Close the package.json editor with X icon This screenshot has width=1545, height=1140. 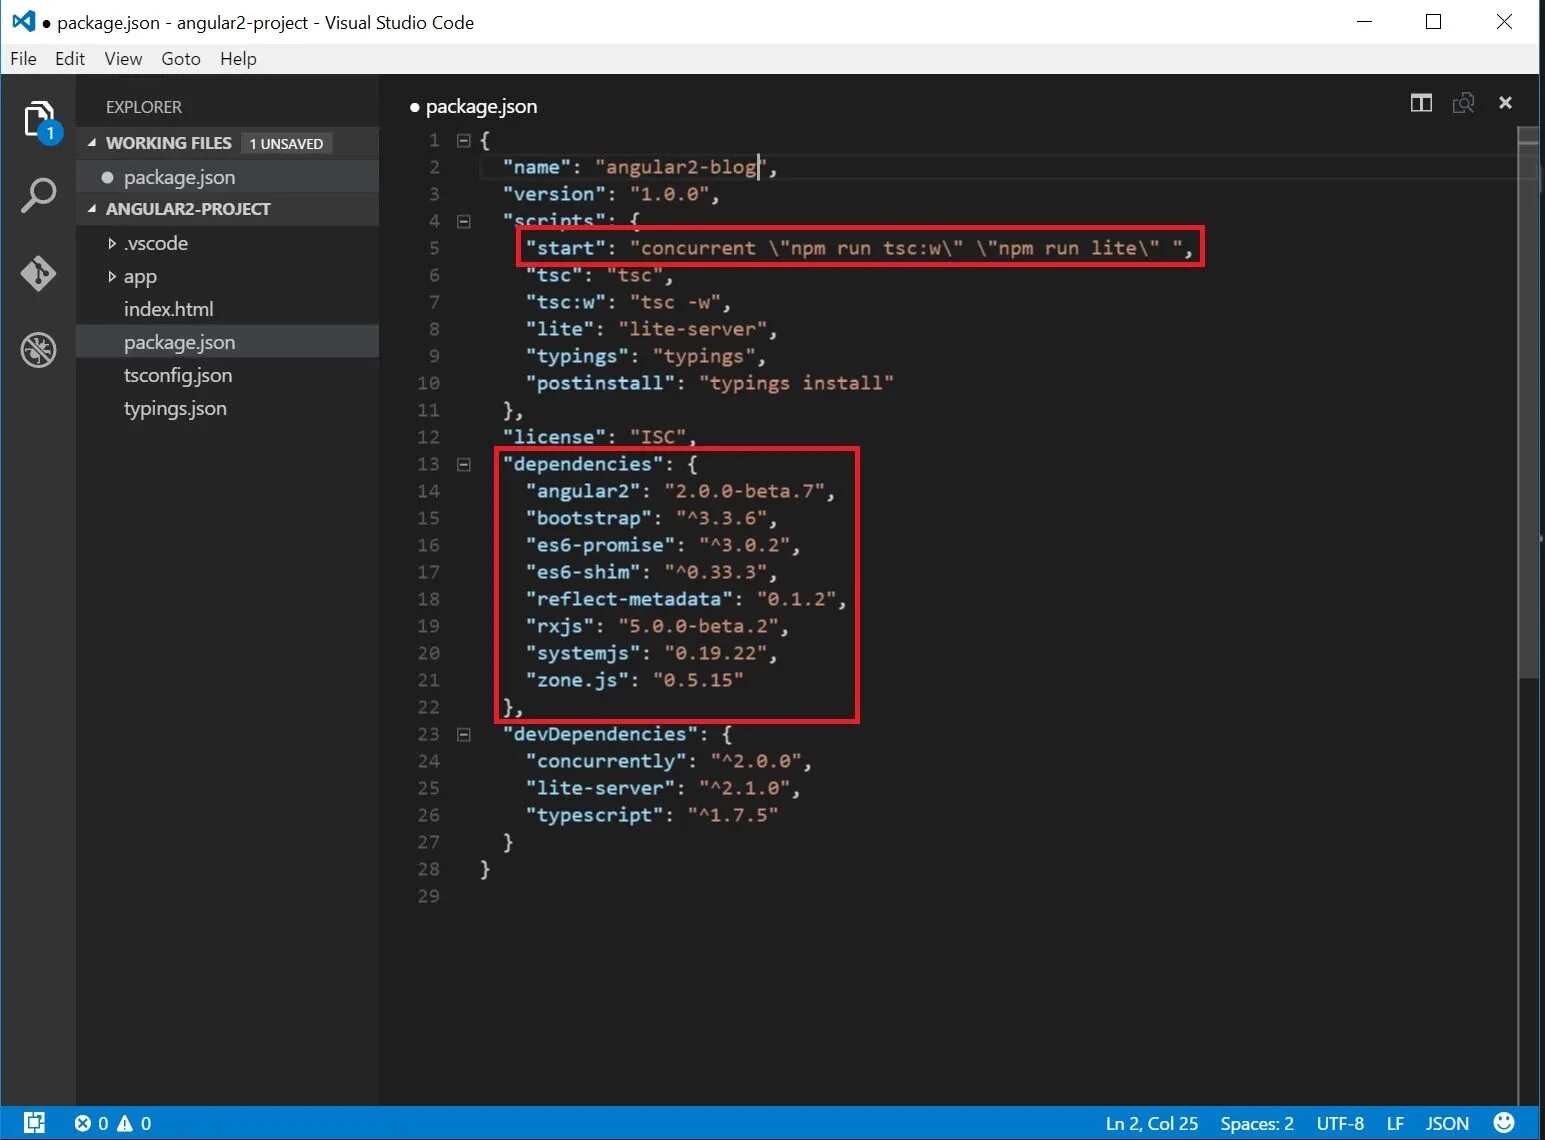[1505, 103]
